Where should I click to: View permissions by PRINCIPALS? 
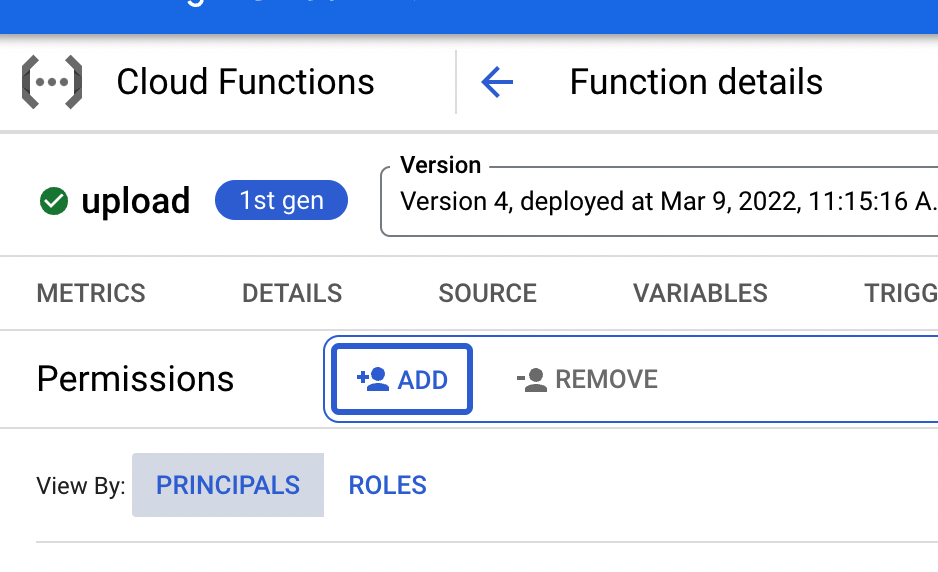point(228,485)
